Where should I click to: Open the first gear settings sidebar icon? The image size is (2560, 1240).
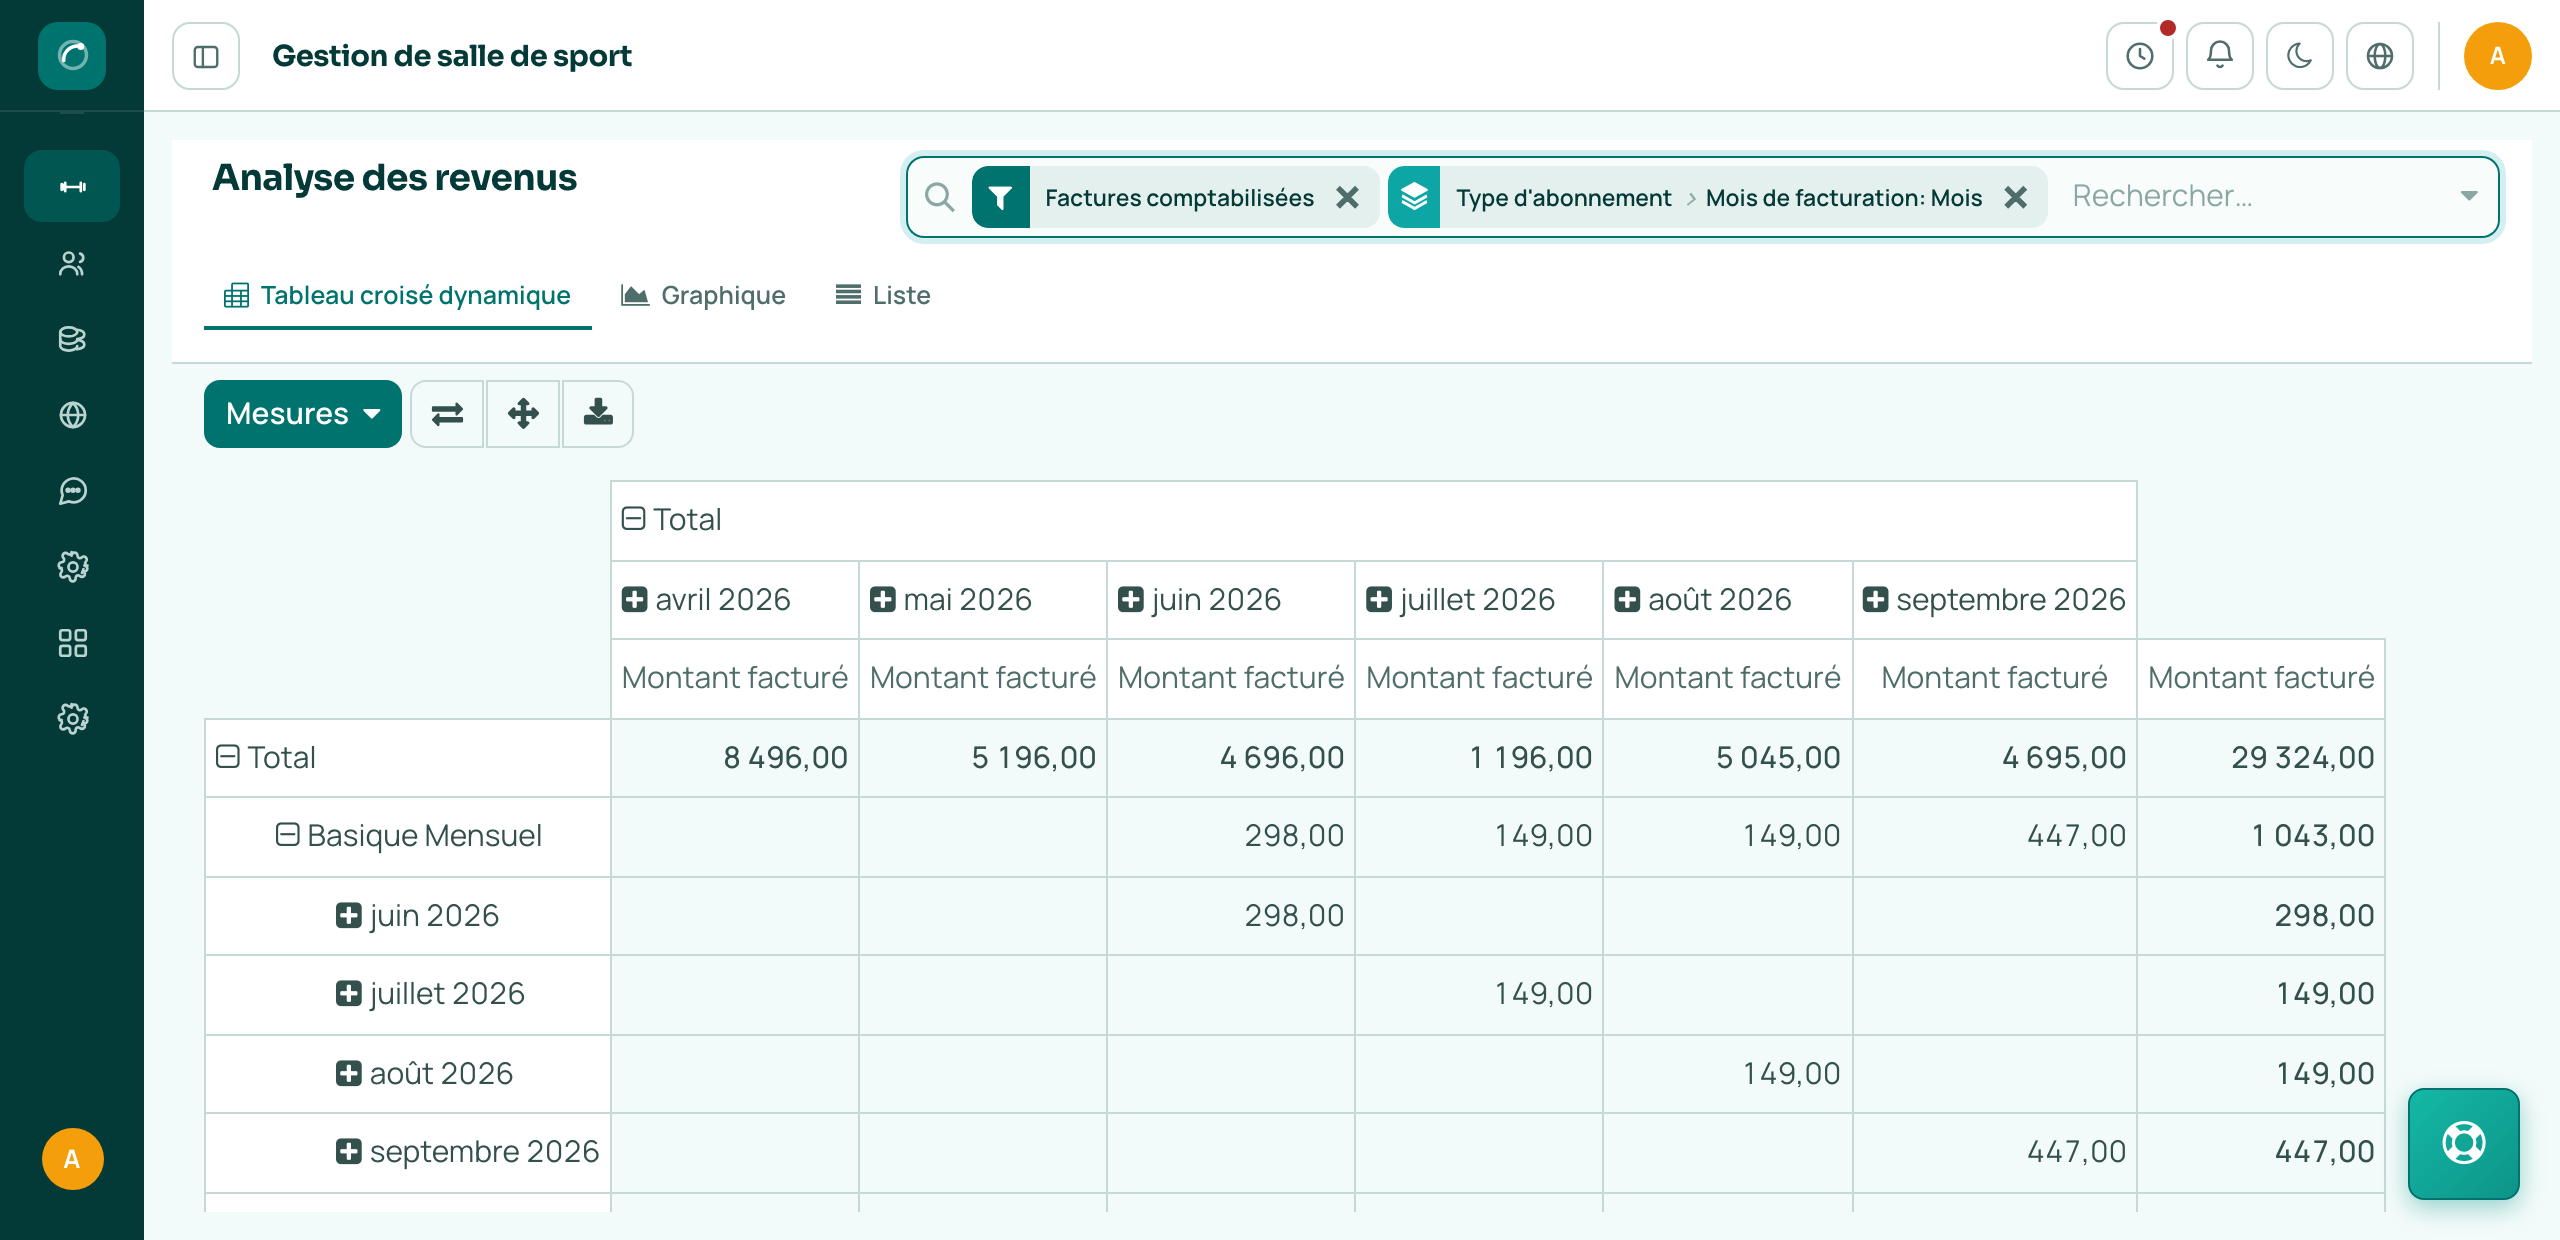point(72,567)
